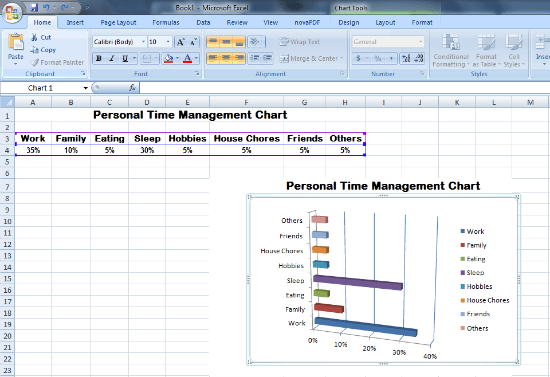Open the Data tab
550x377 pixels.
[x=203, y=22]
